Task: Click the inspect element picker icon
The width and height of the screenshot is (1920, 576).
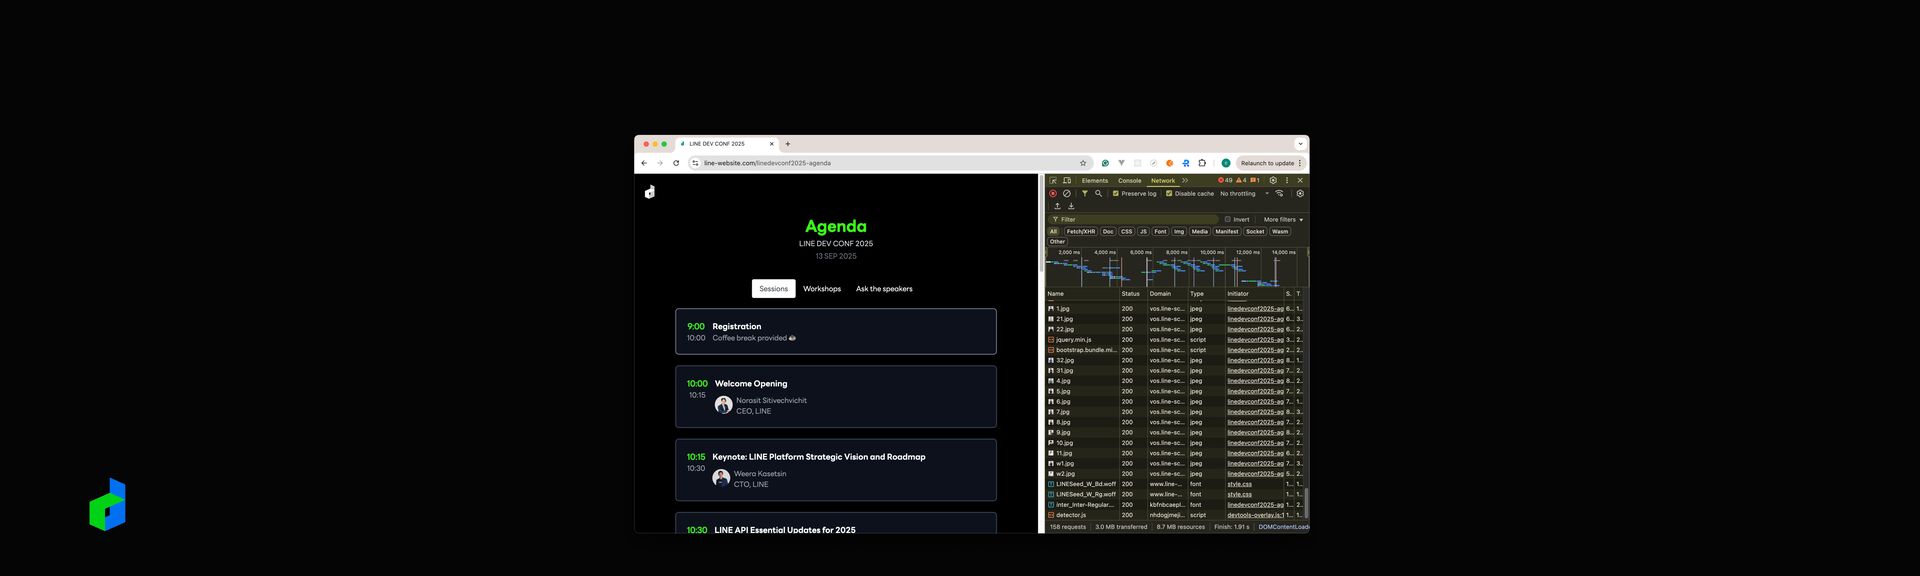Action: coord(1053,181)
